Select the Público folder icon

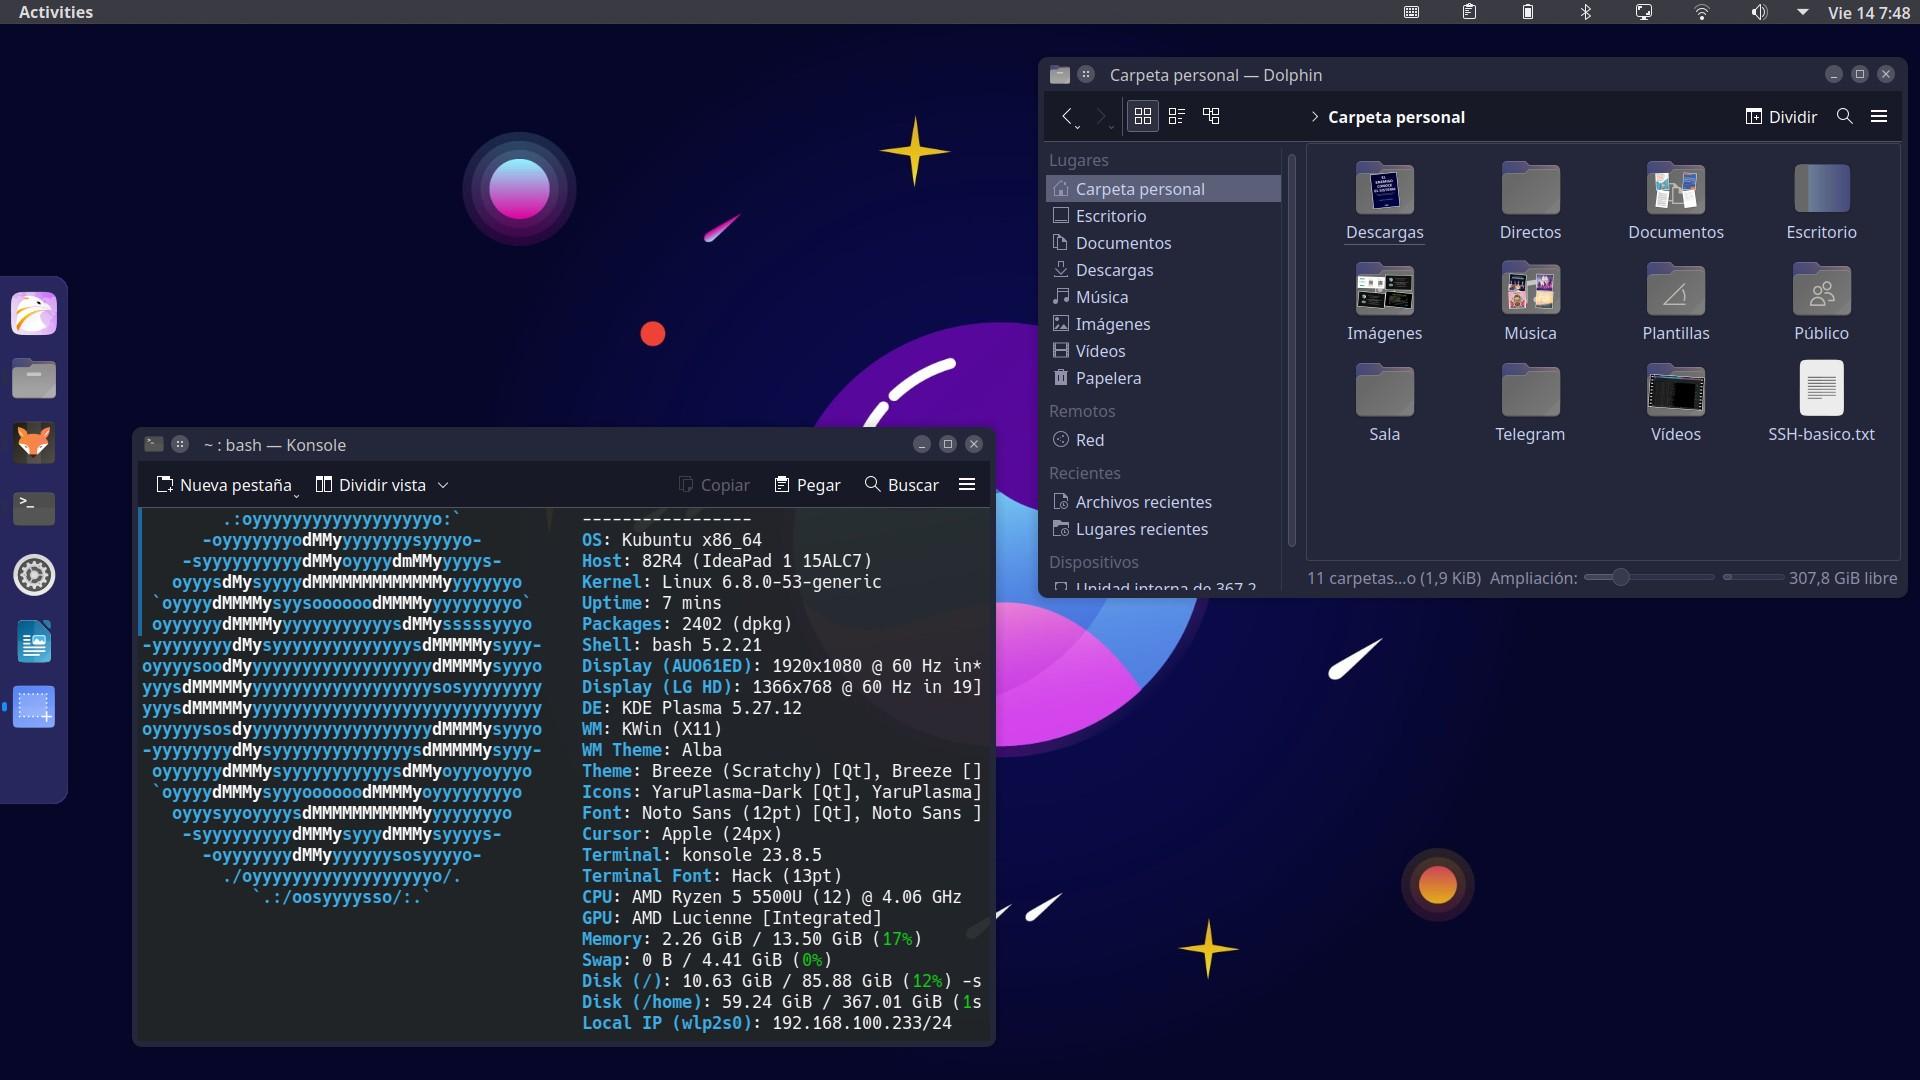1821,289
